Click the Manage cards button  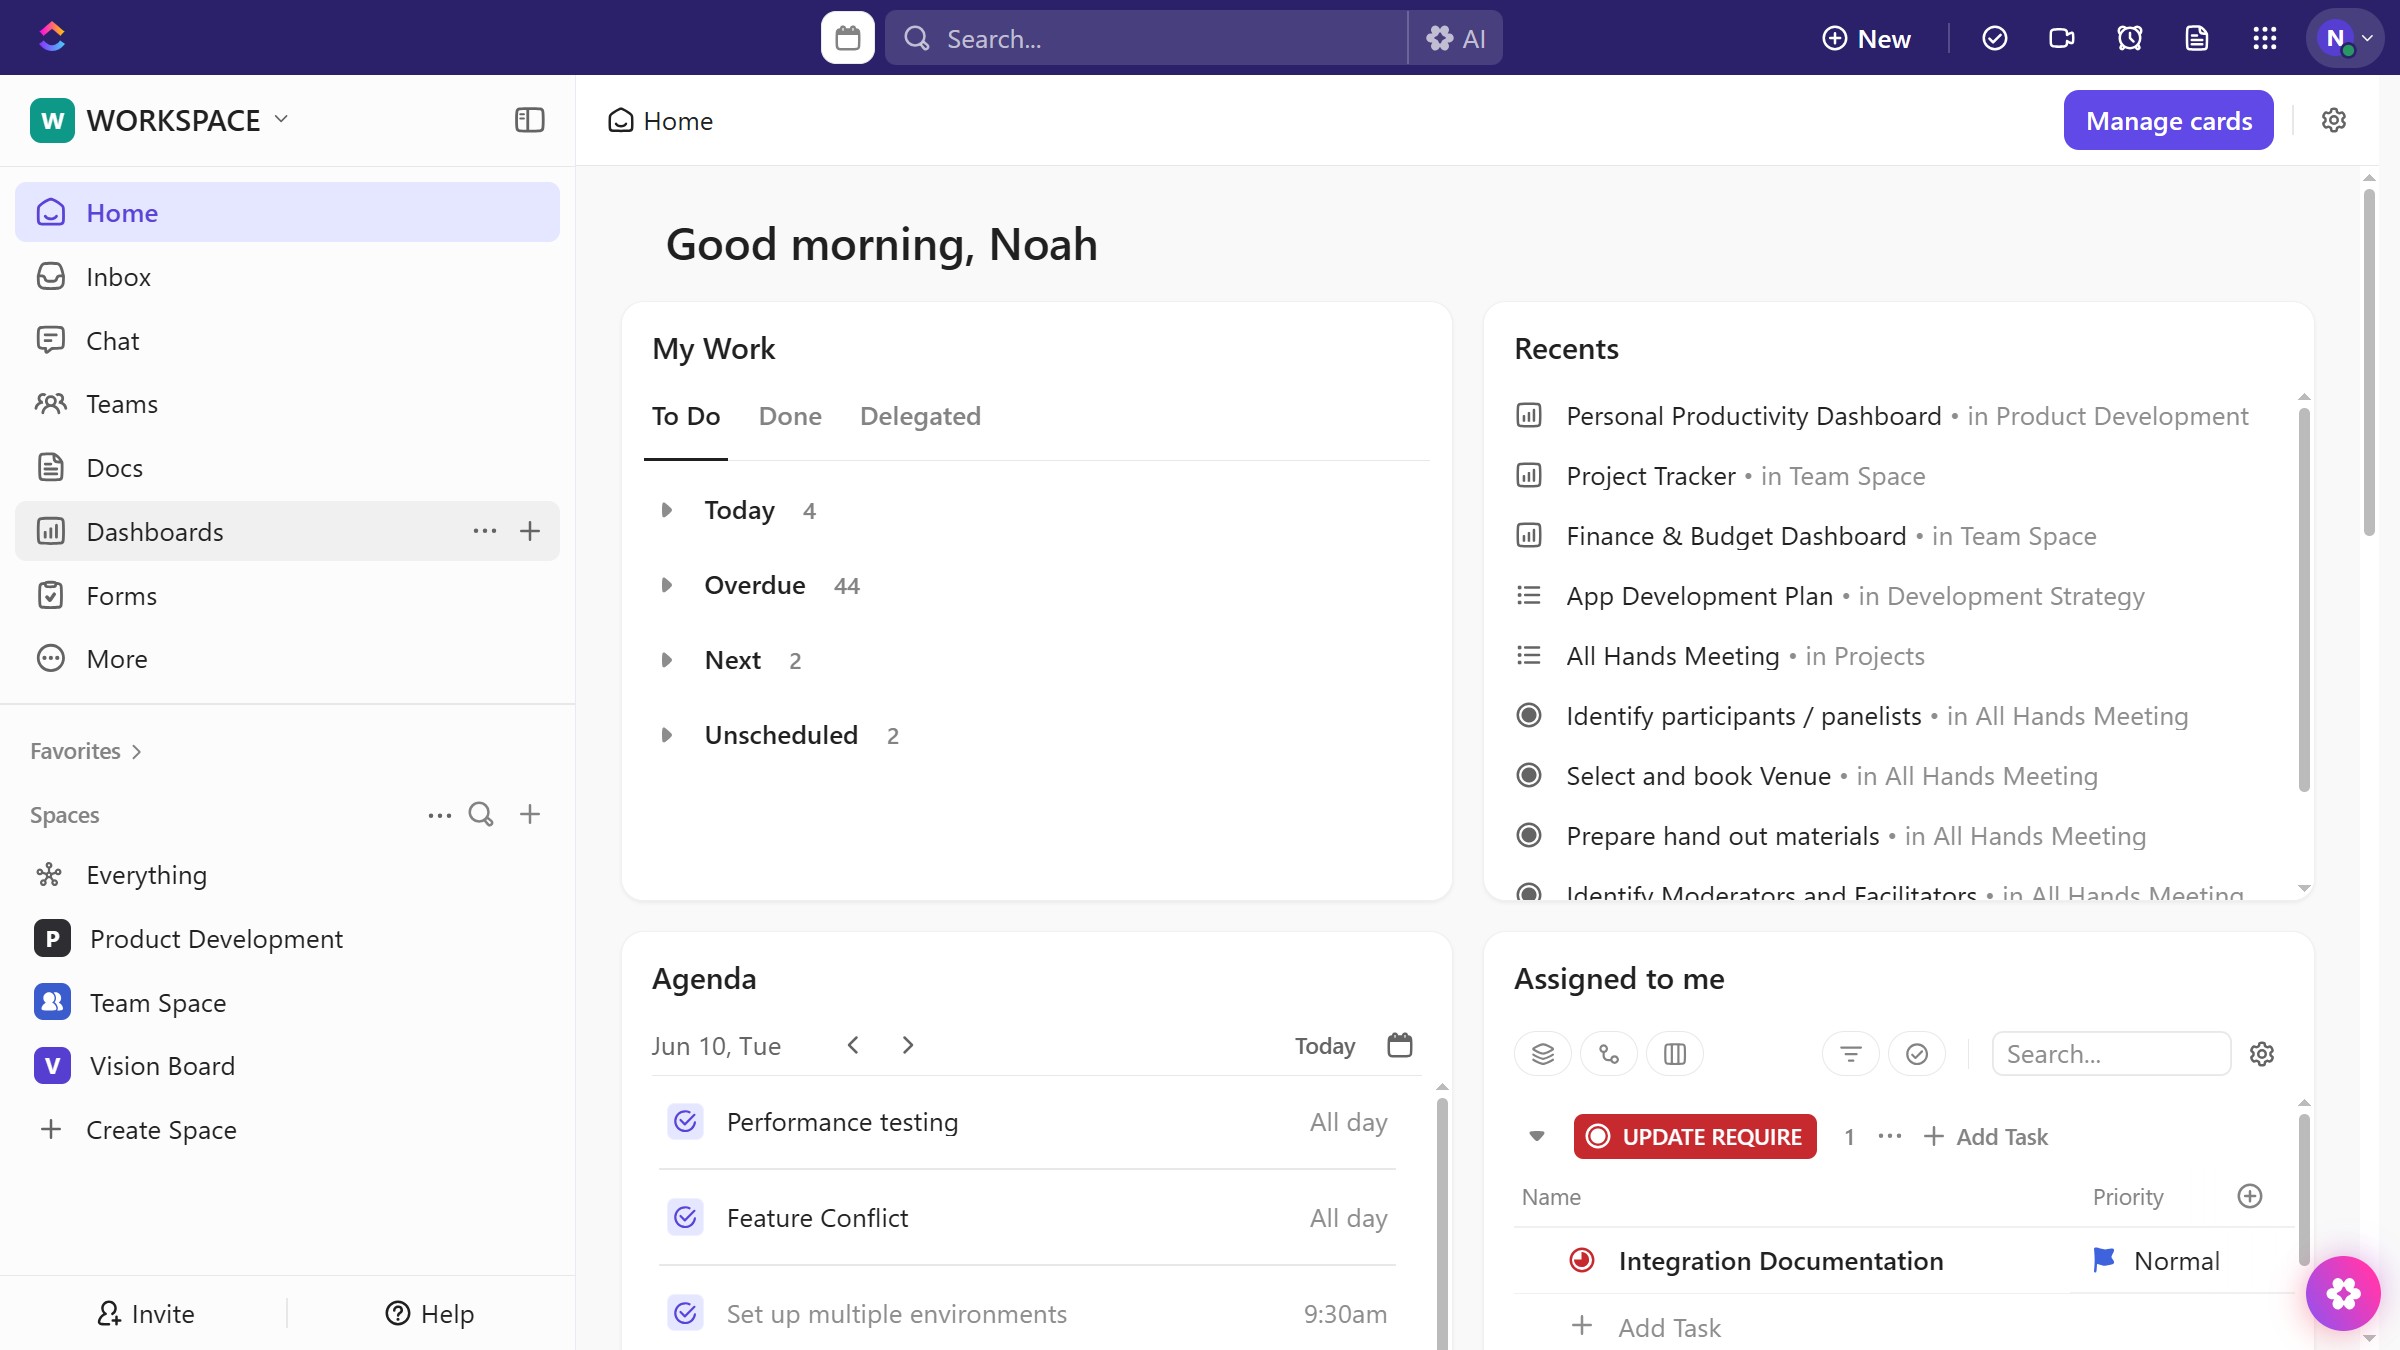(2168, 120)
